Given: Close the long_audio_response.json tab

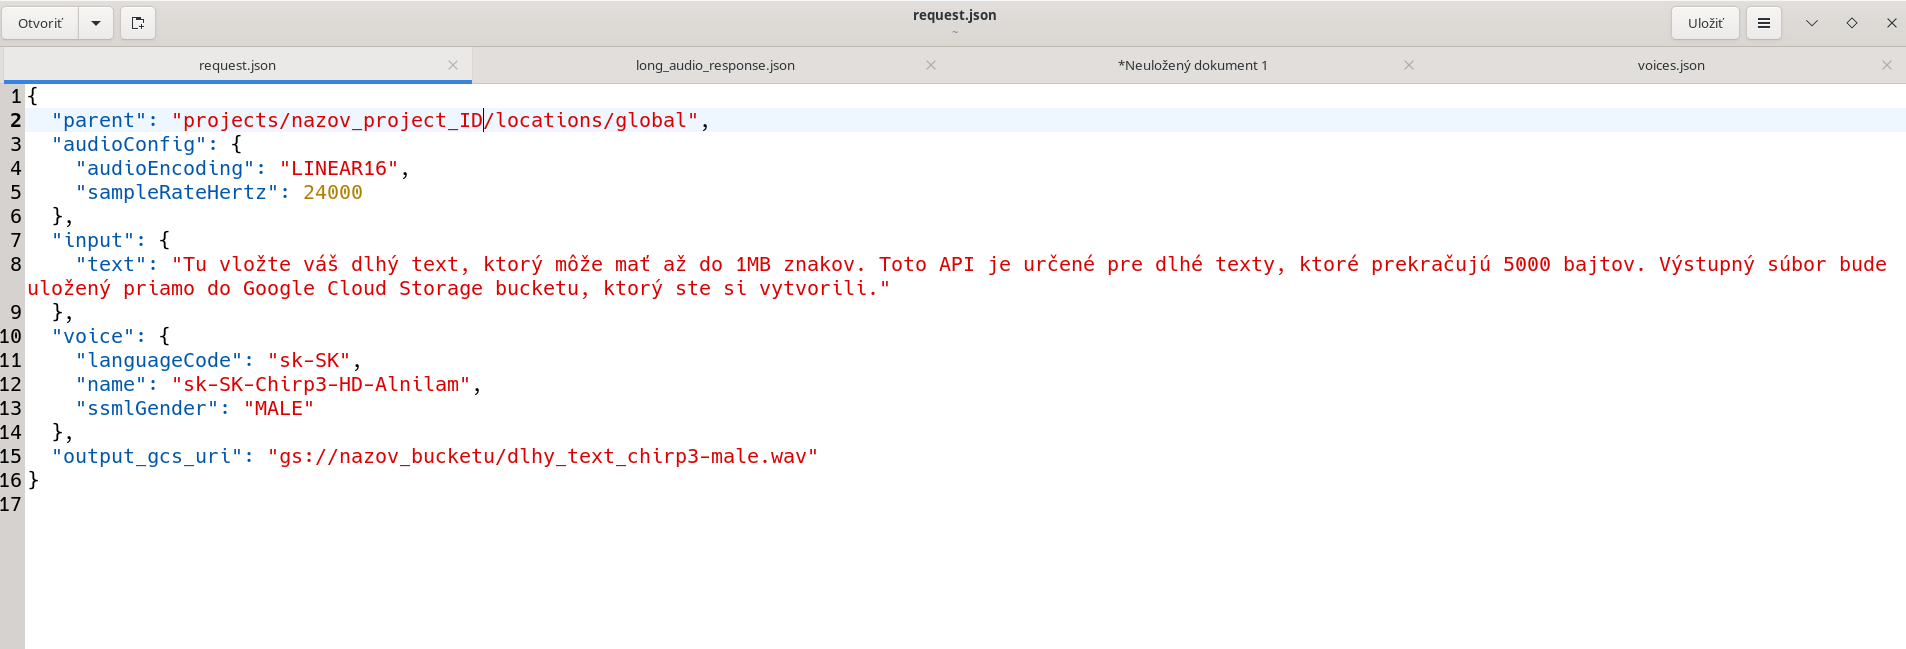Looking at the screenshot, I should coord(931,65).
